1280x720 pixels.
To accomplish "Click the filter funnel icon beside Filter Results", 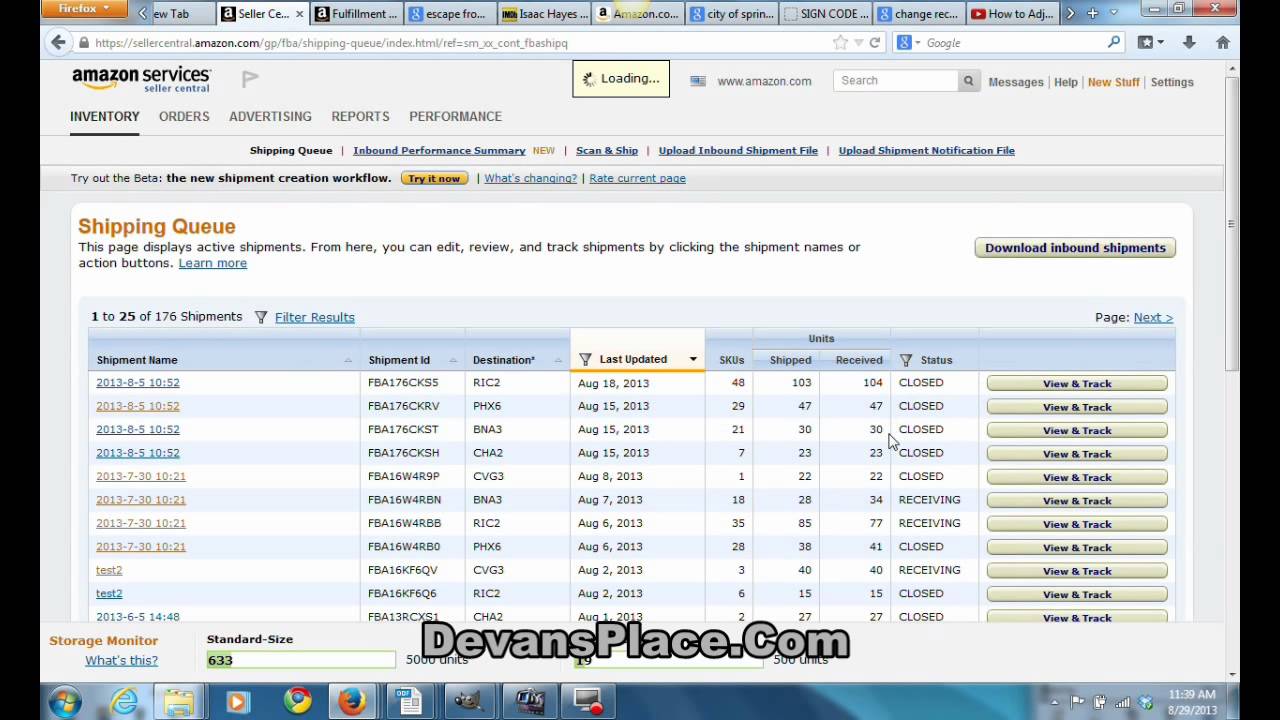I will coord(261,317).
